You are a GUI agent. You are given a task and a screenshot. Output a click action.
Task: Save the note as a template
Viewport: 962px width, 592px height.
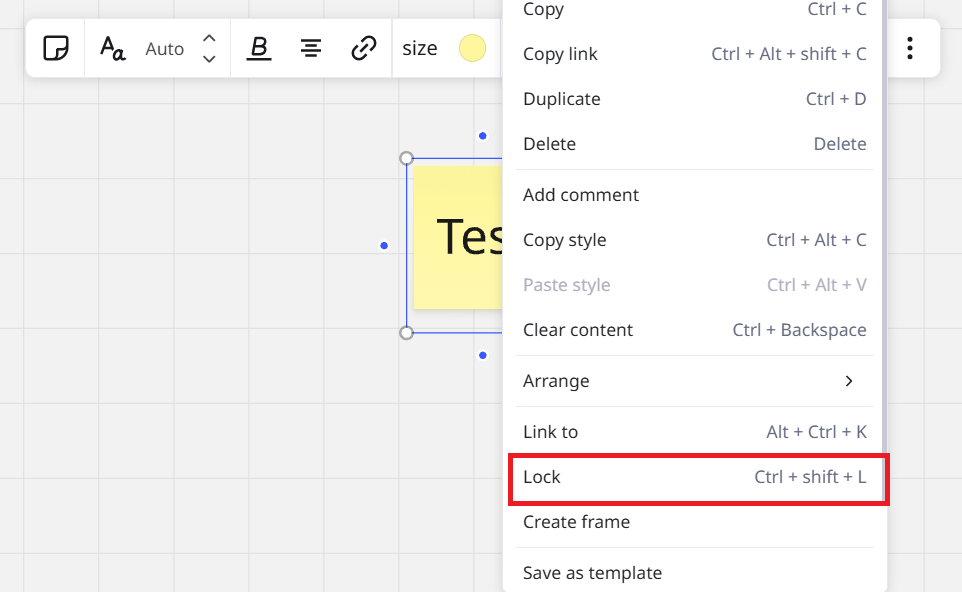592,572
